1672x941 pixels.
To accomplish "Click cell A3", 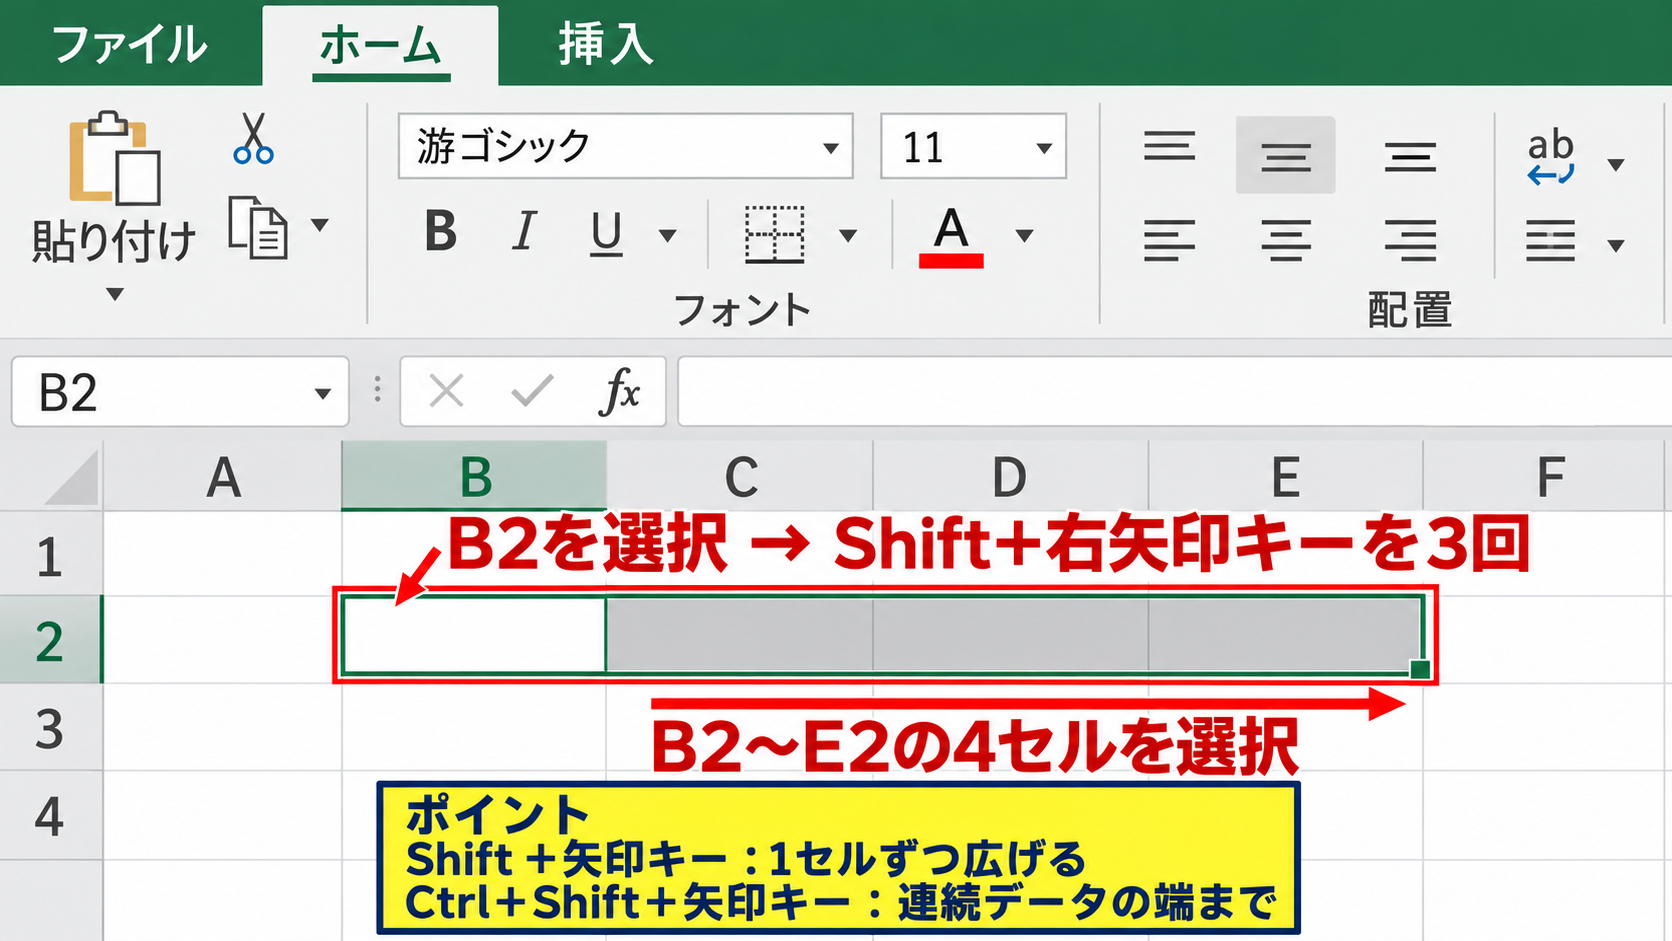I will point(223,727).
